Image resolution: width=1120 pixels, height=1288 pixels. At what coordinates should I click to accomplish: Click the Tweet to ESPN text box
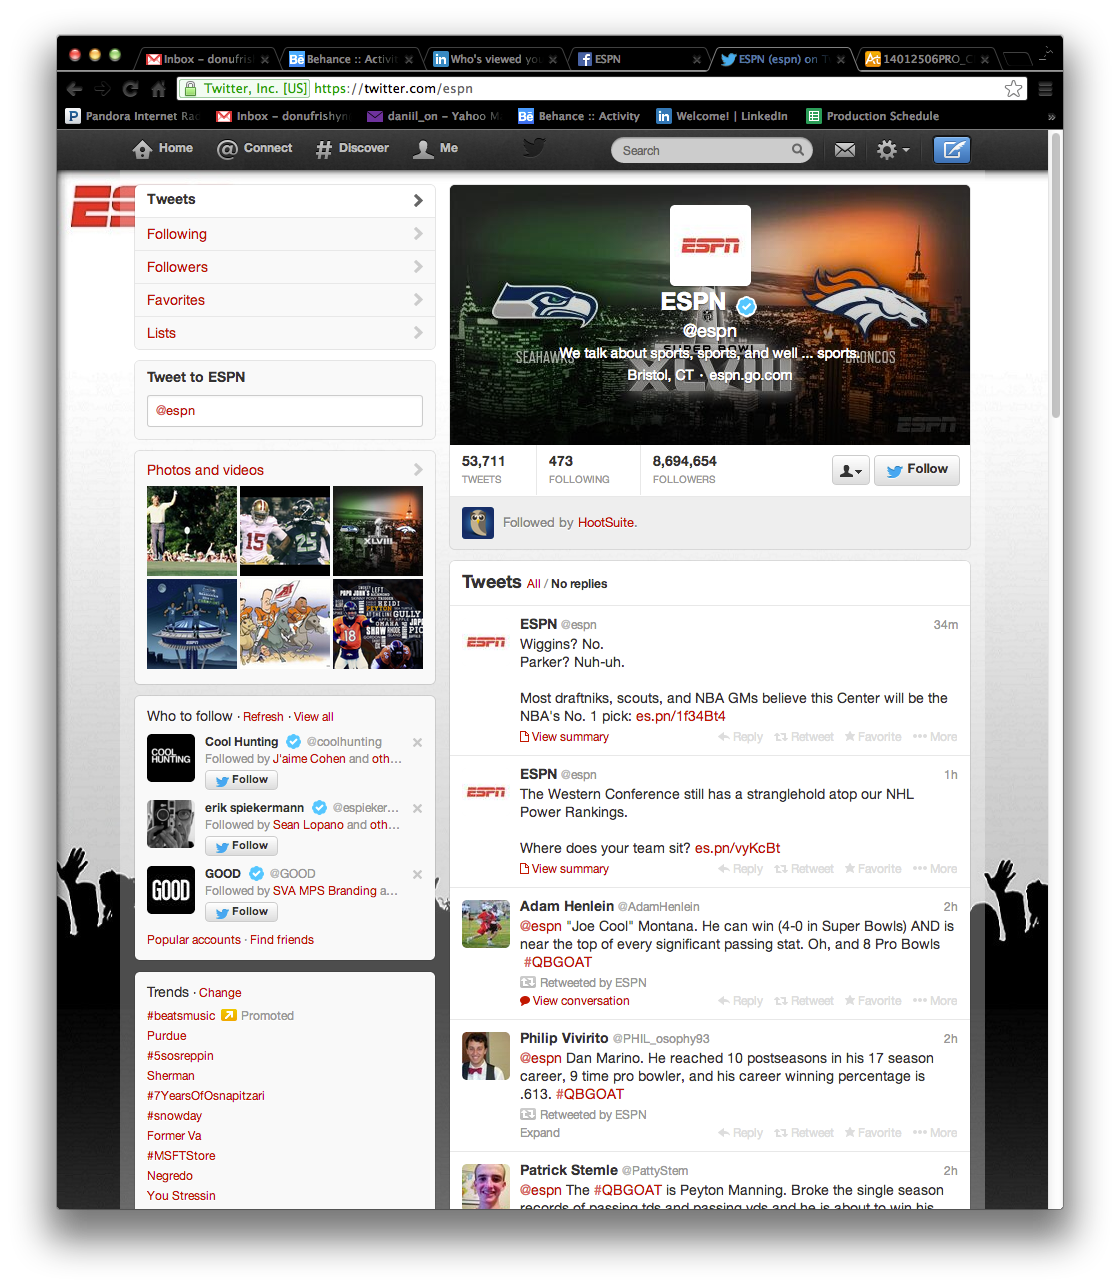285,411
